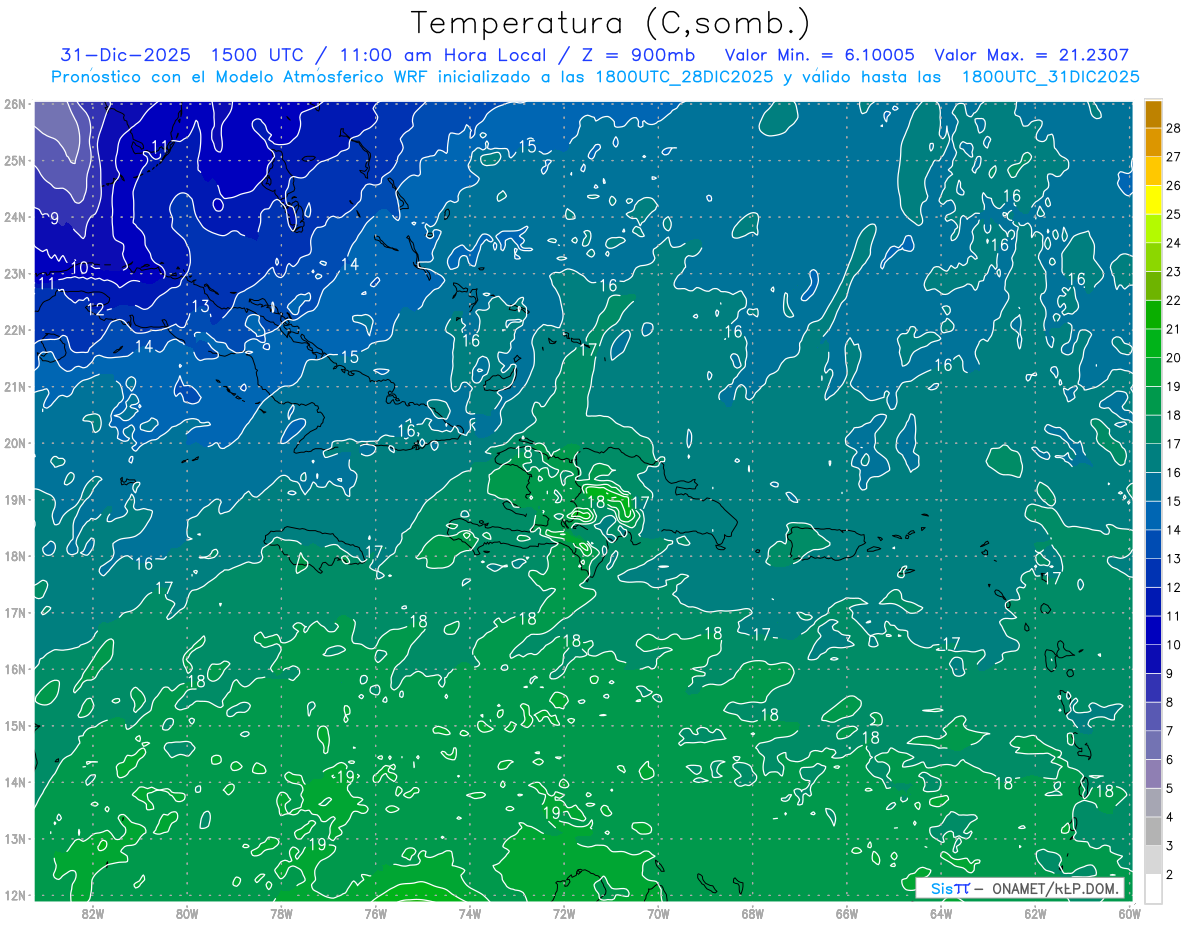Viewport: 1200px width, 927px height.
Task: Click the "26N" latitude axis label
Action: (14, 104)
